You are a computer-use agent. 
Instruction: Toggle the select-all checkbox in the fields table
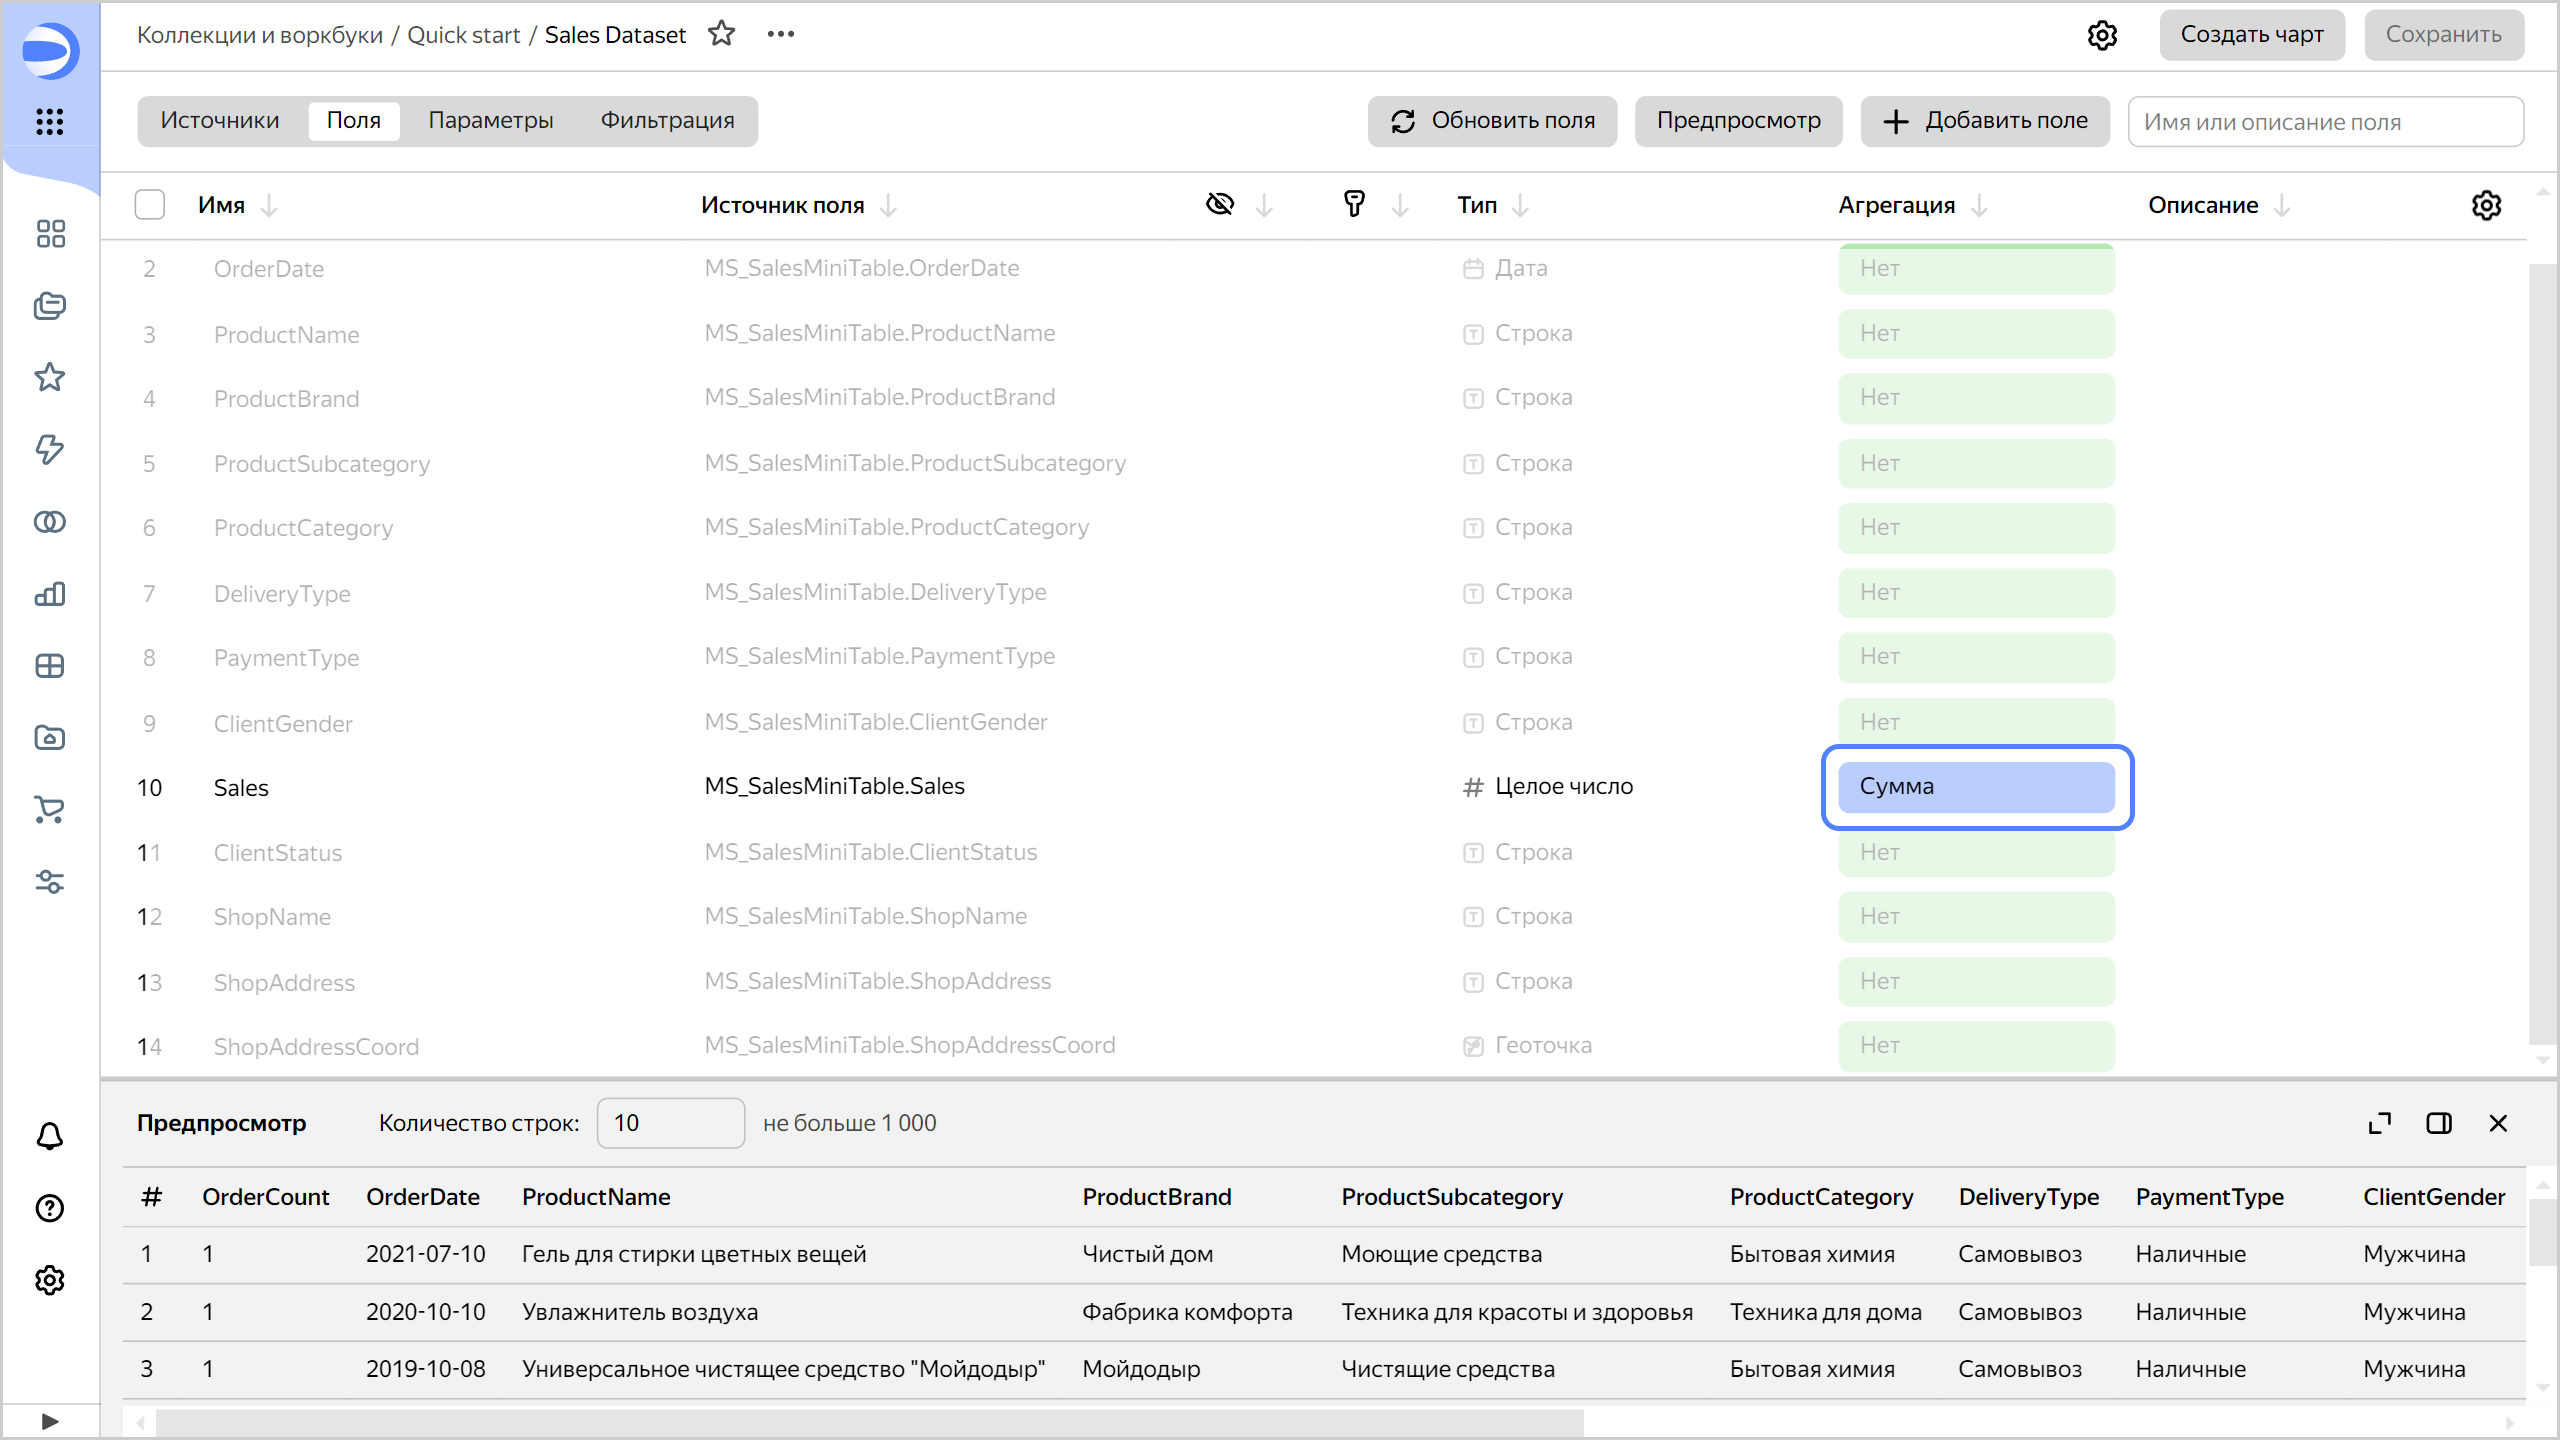pos(149,204)
